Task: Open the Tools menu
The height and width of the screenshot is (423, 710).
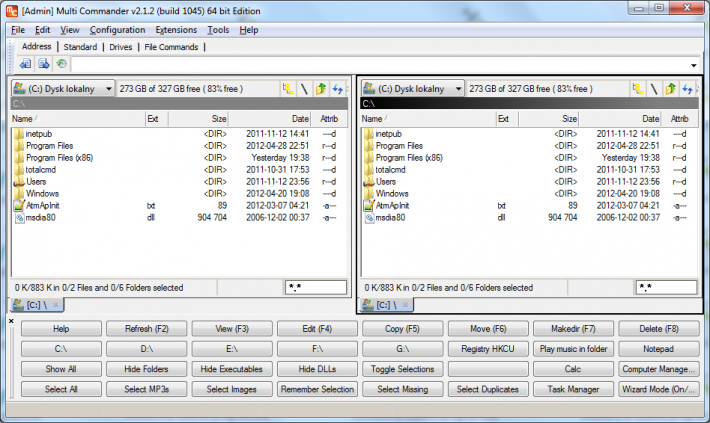Action: pos(218,30)
